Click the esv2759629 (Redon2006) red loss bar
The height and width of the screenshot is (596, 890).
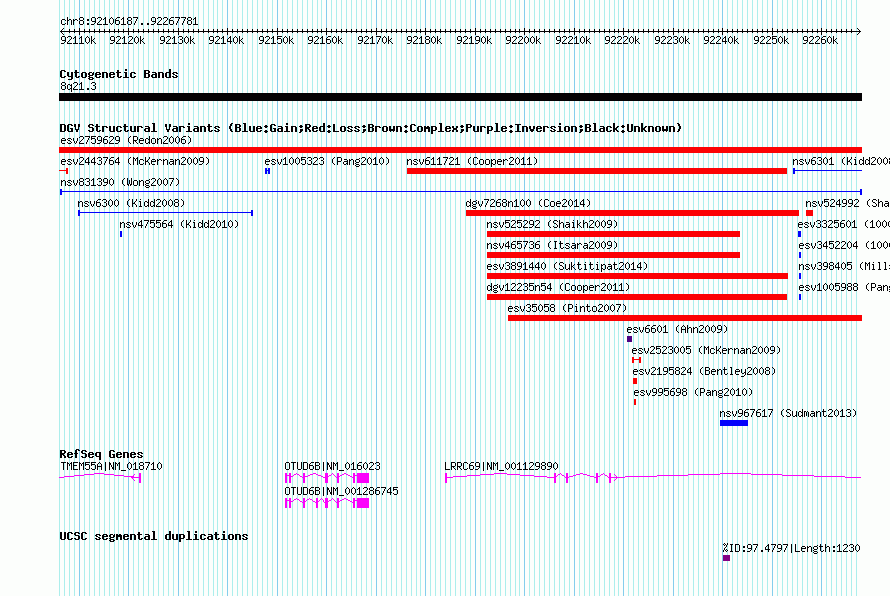coord(460,150)
